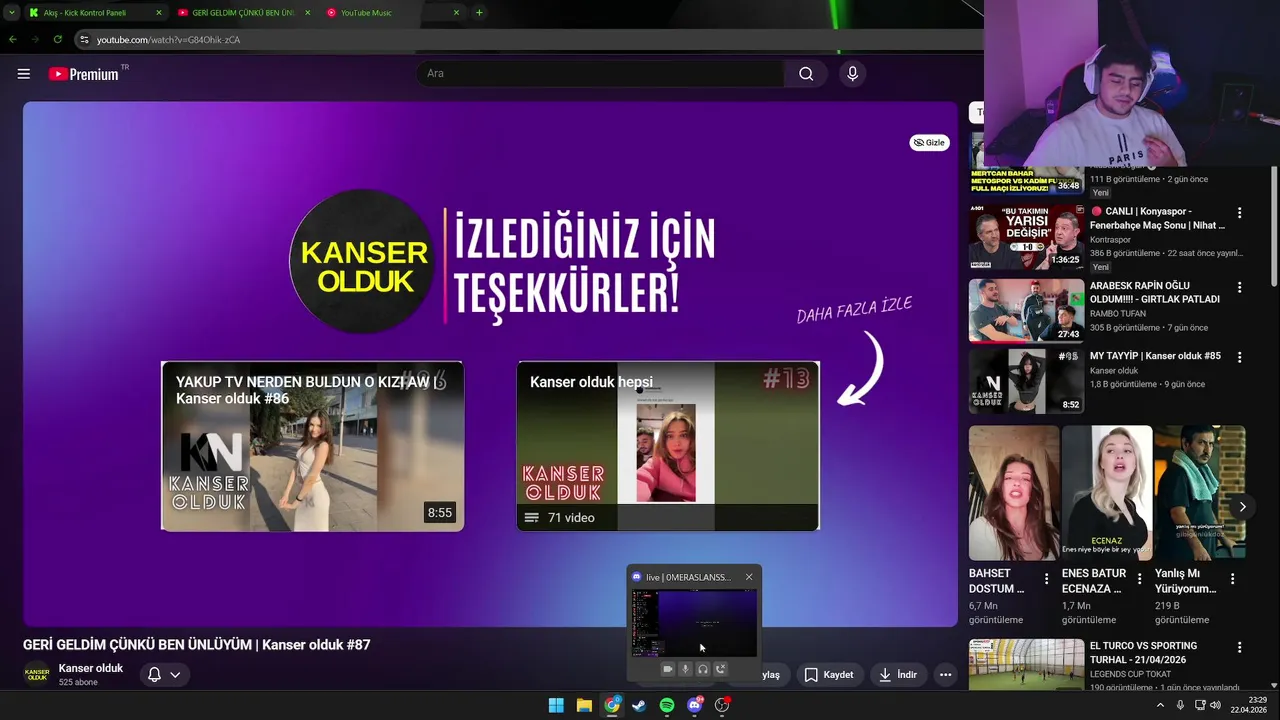Click the system tray microphone icon
This screenshot has height=720, width=1280.
coord(1181,705)
